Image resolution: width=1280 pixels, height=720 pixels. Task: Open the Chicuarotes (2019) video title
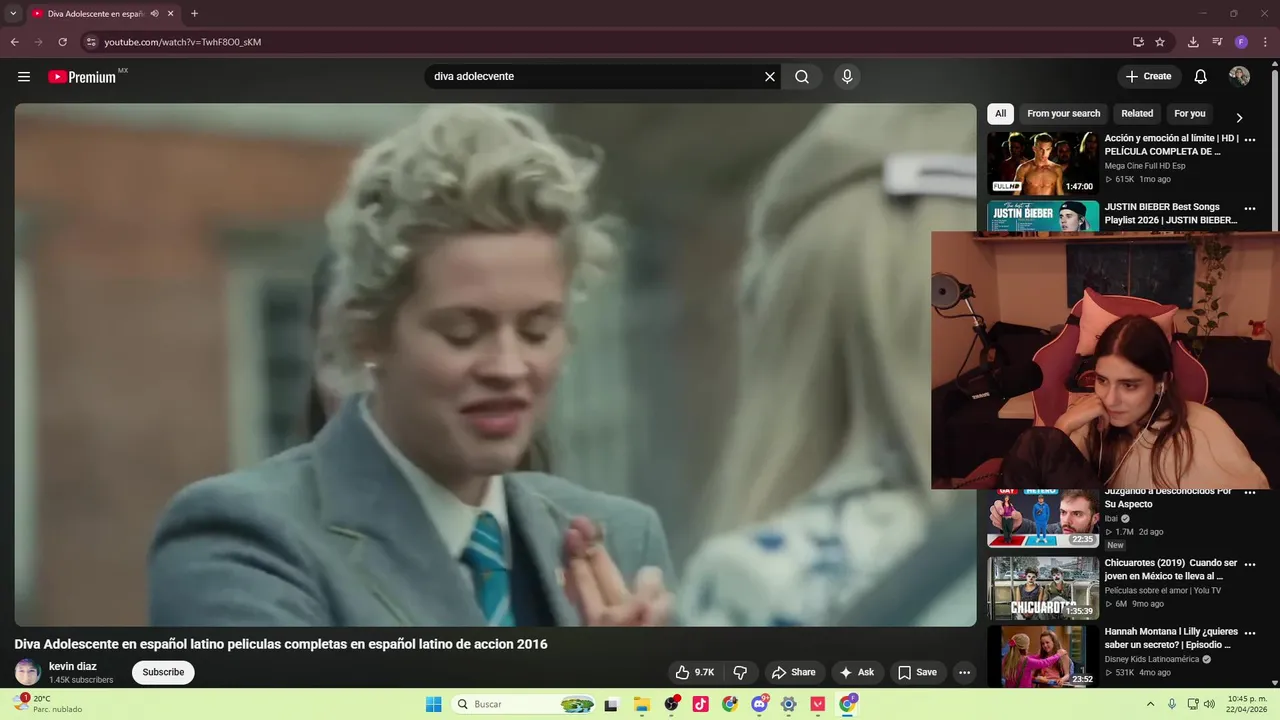coord(1171,570)
